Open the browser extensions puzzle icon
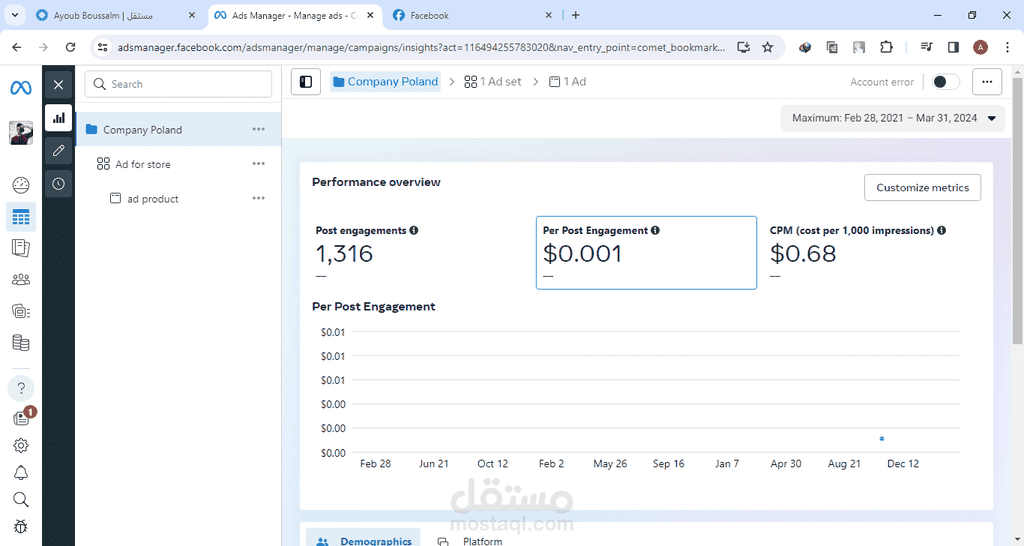The image size is (1024, 546). point(886,47)
